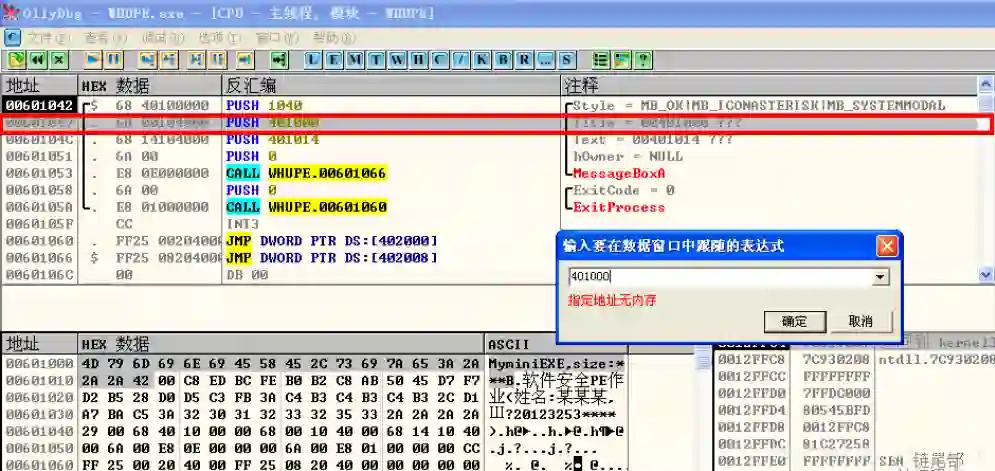Select the INT3 instruction row
The height and width of the screenshot is (471, 995).
(243, 224)
